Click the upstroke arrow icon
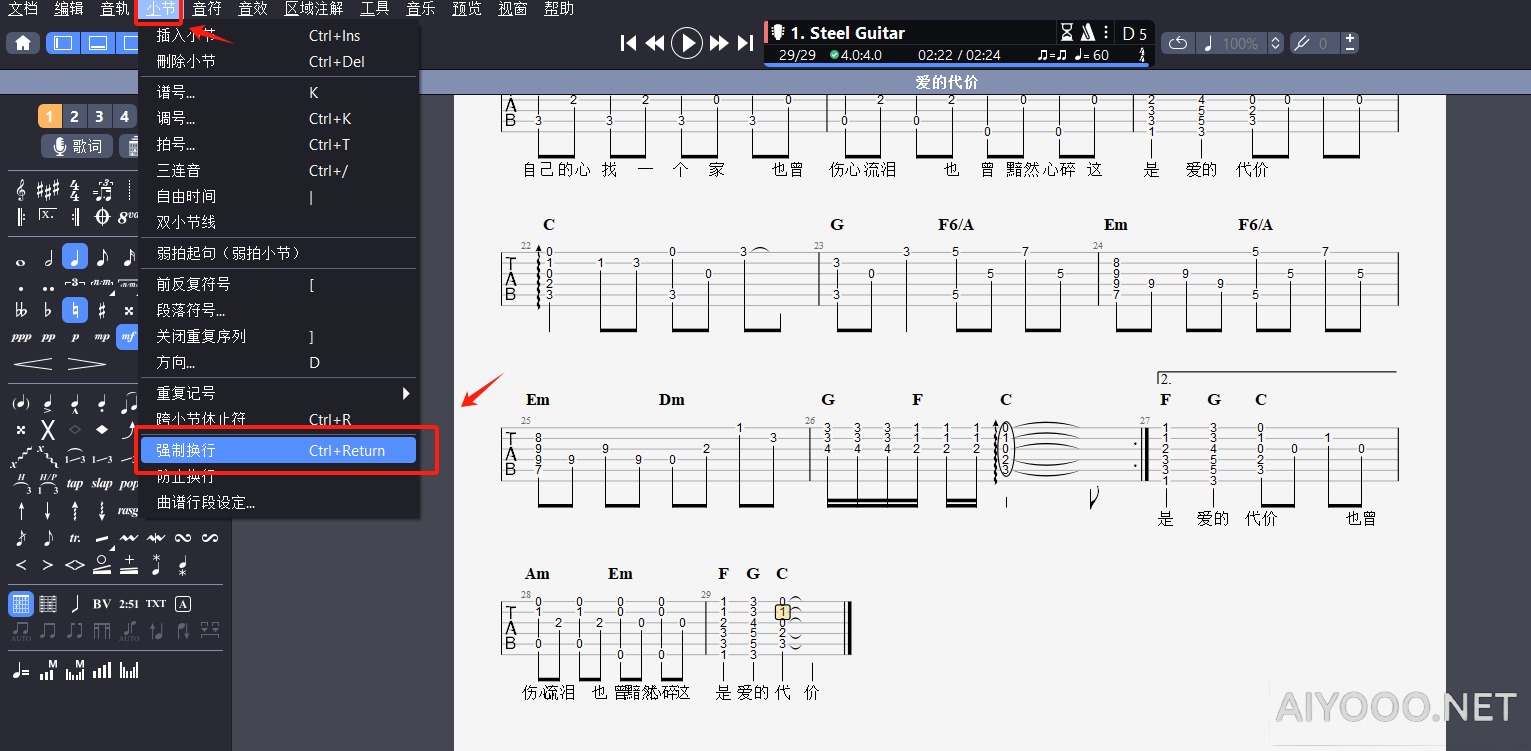The image size is (1531, 751). (21, 511)
